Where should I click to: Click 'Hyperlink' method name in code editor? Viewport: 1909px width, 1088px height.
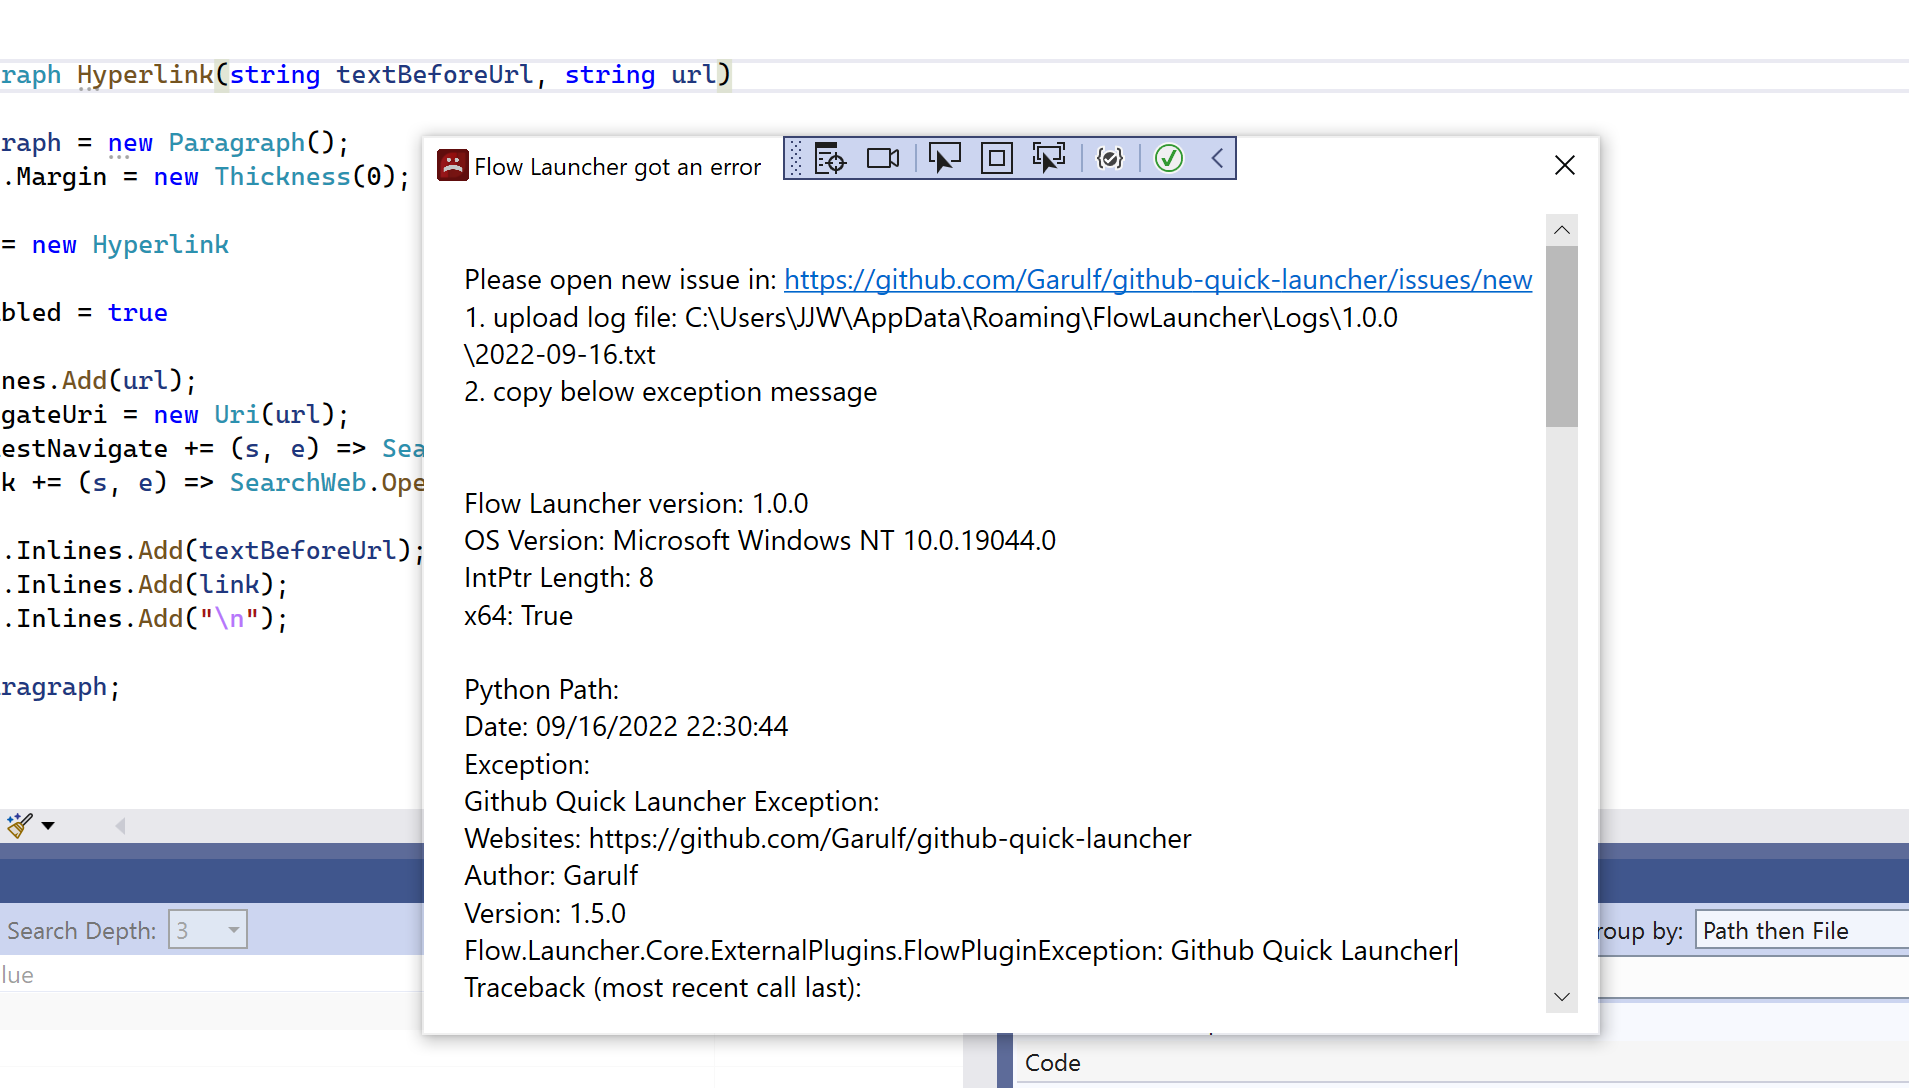pyautogui.click(x=145, y=75)
